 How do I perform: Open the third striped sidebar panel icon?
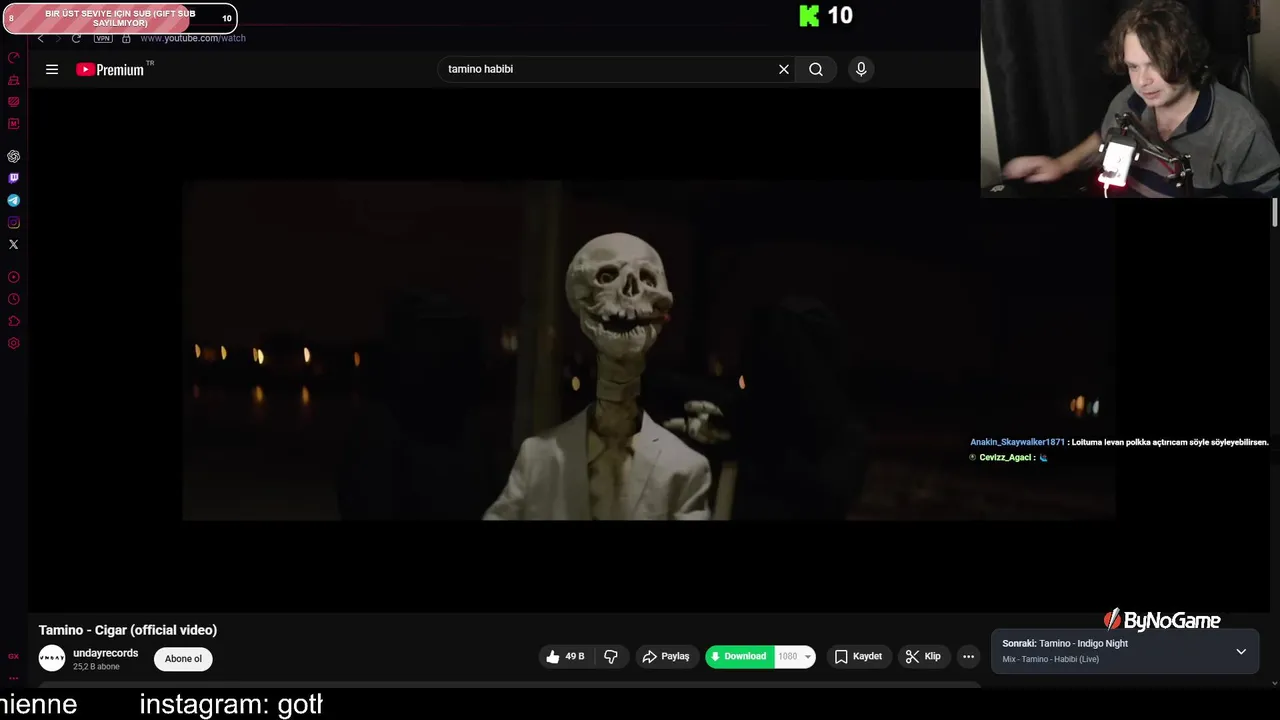[x=14, y=102]
